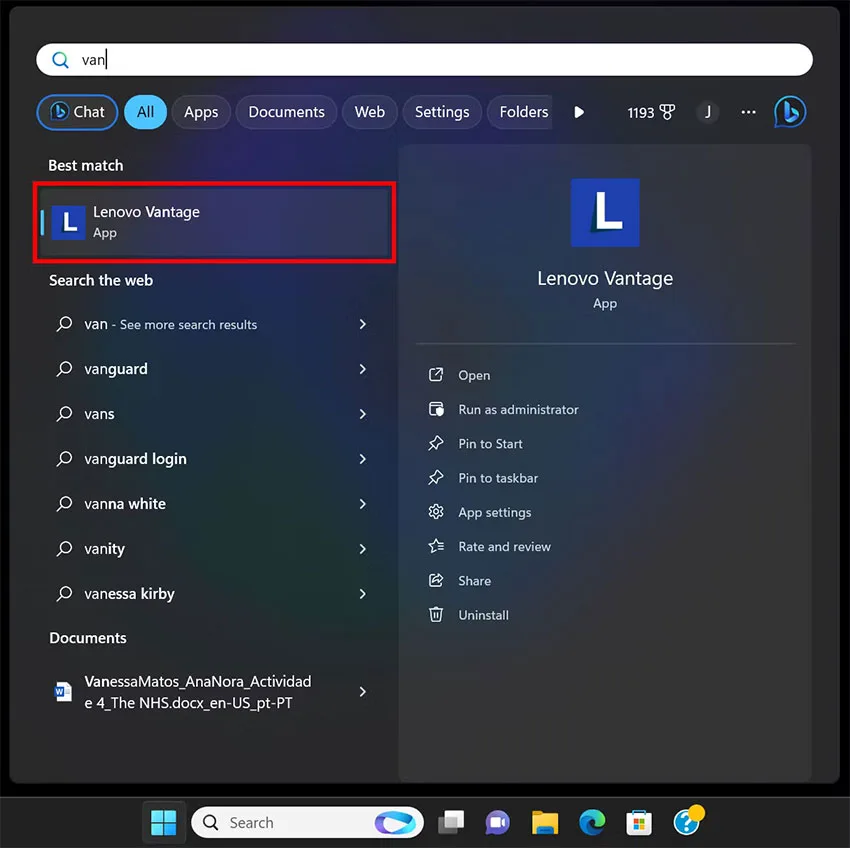Open the 1193 rewards trophy
The image size is (850, 848).
point(651,112)
